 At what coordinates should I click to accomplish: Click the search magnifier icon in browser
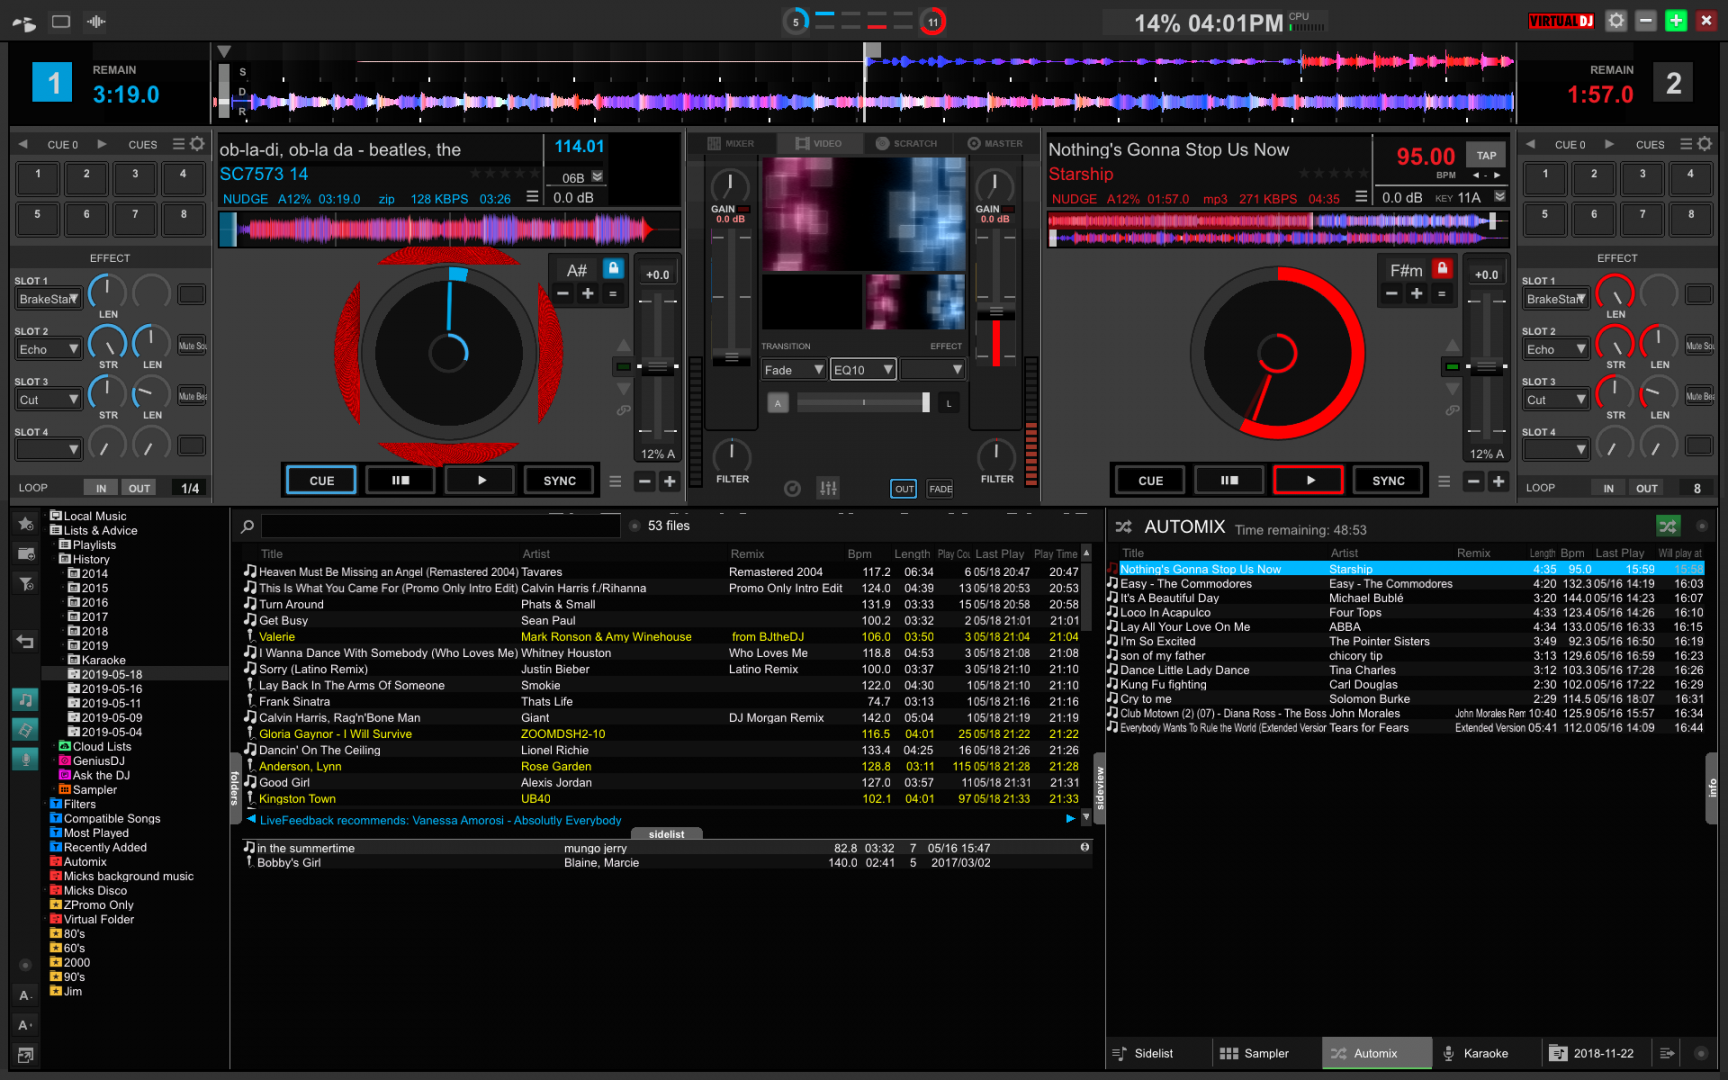pos(247,526)
